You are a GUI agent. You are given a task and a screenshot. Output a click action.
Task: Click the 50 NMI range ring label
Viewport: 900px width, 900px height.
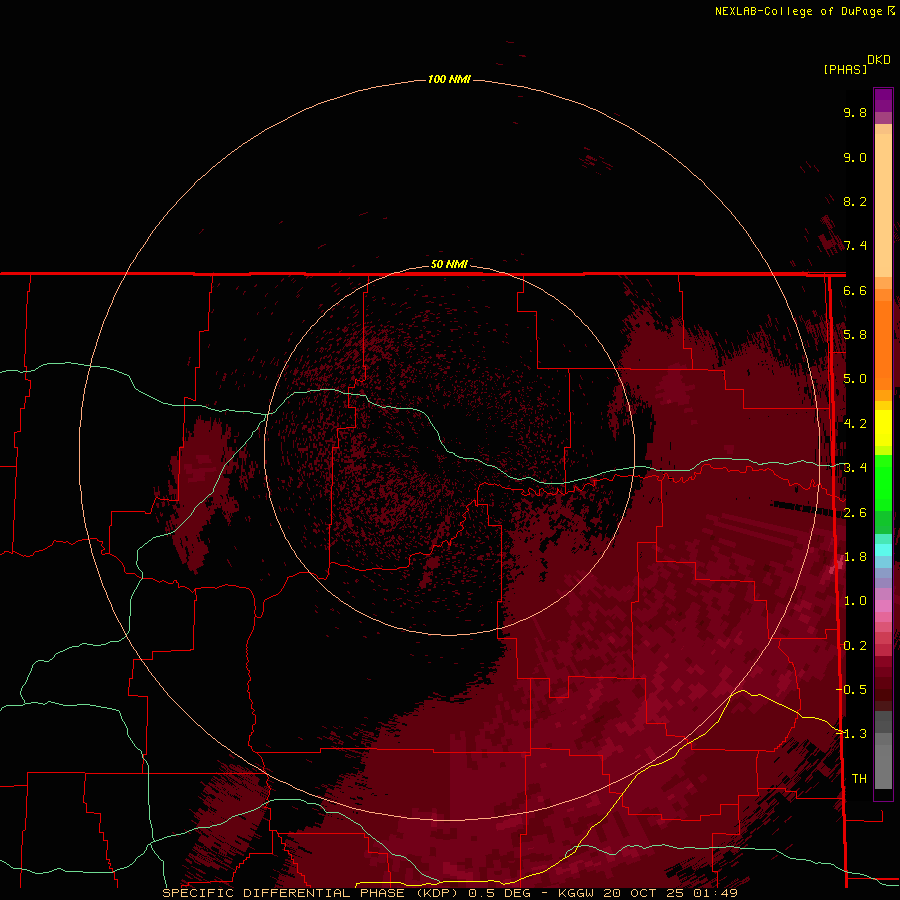(449, 264)
